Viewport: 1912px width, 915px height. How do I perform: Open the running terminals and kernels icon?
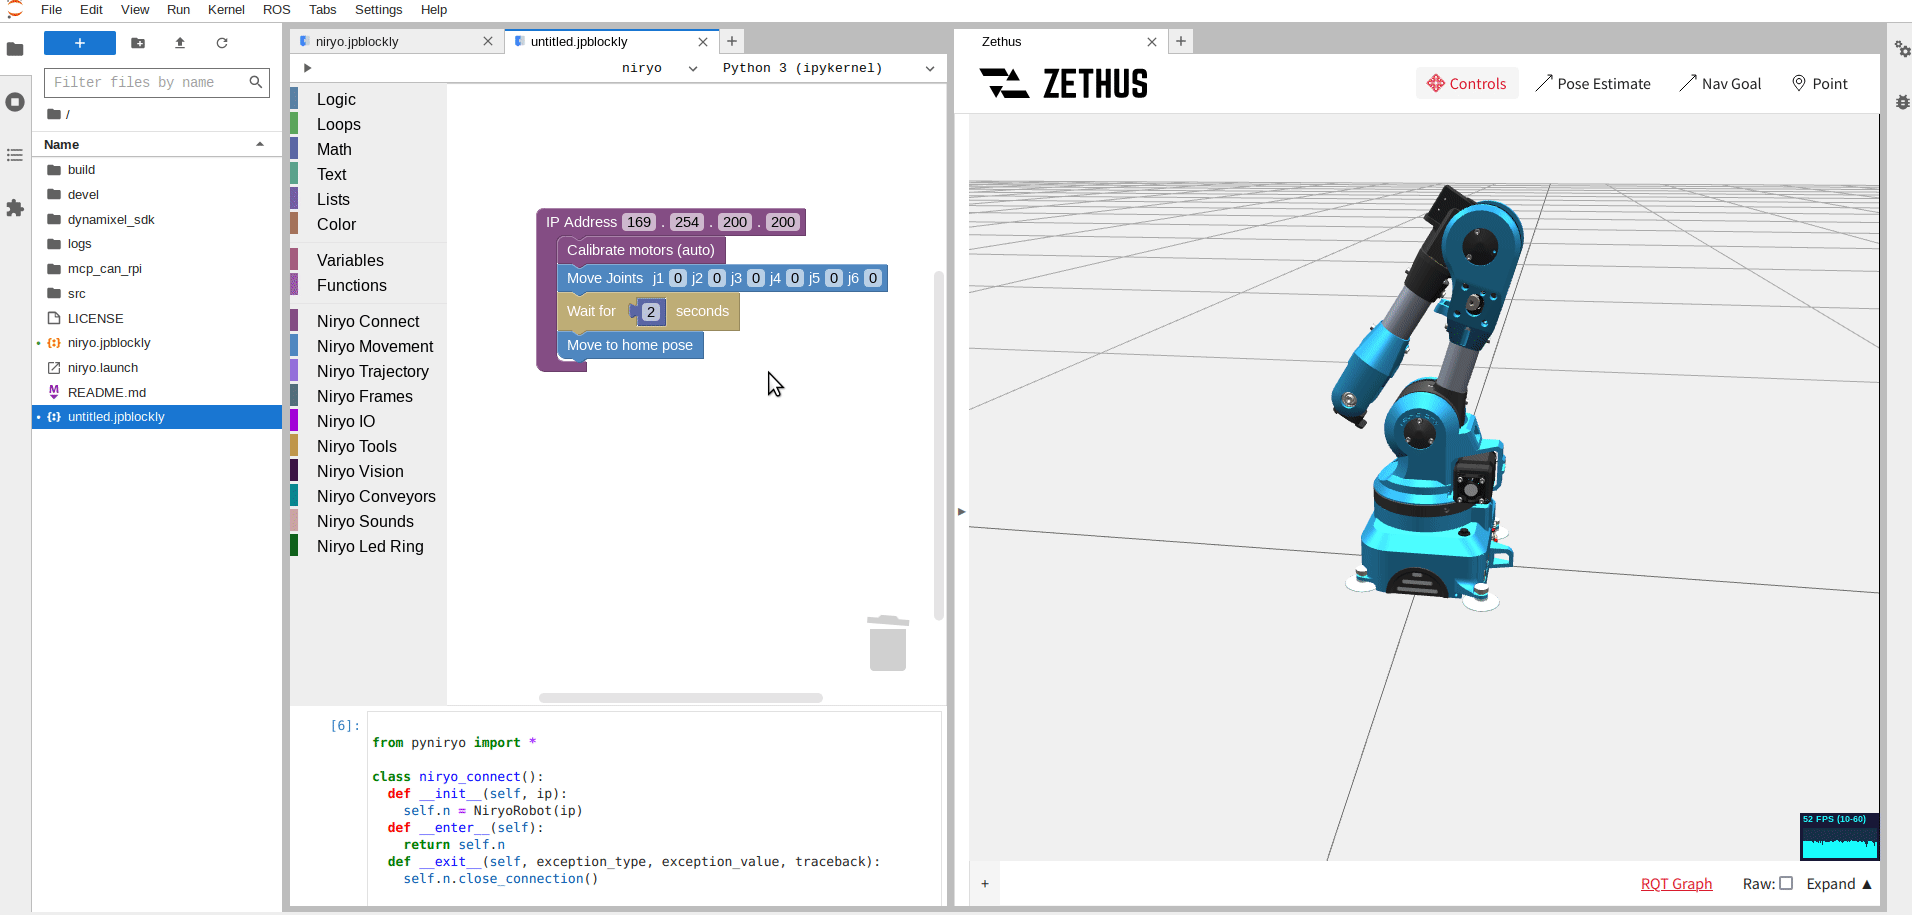click(x=15, y=102)
